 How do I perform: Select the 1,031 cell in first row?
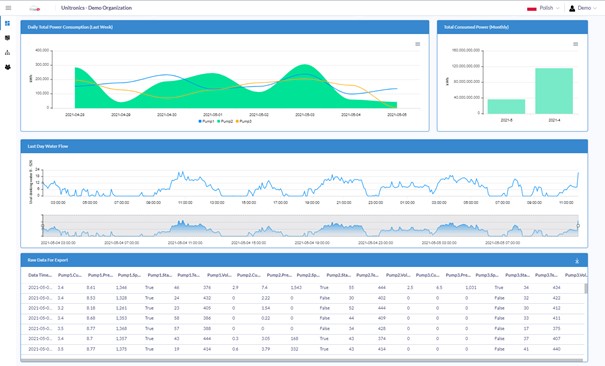click(471, 288)
